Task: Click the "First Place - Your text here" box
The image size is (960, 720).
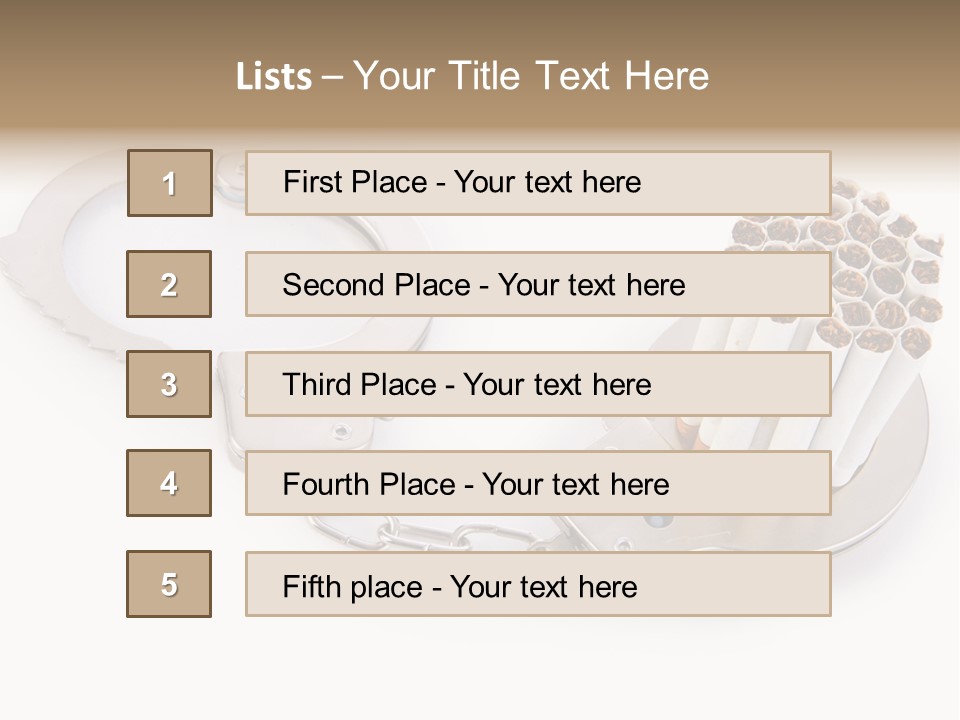Action: click(x=538, y=183)
